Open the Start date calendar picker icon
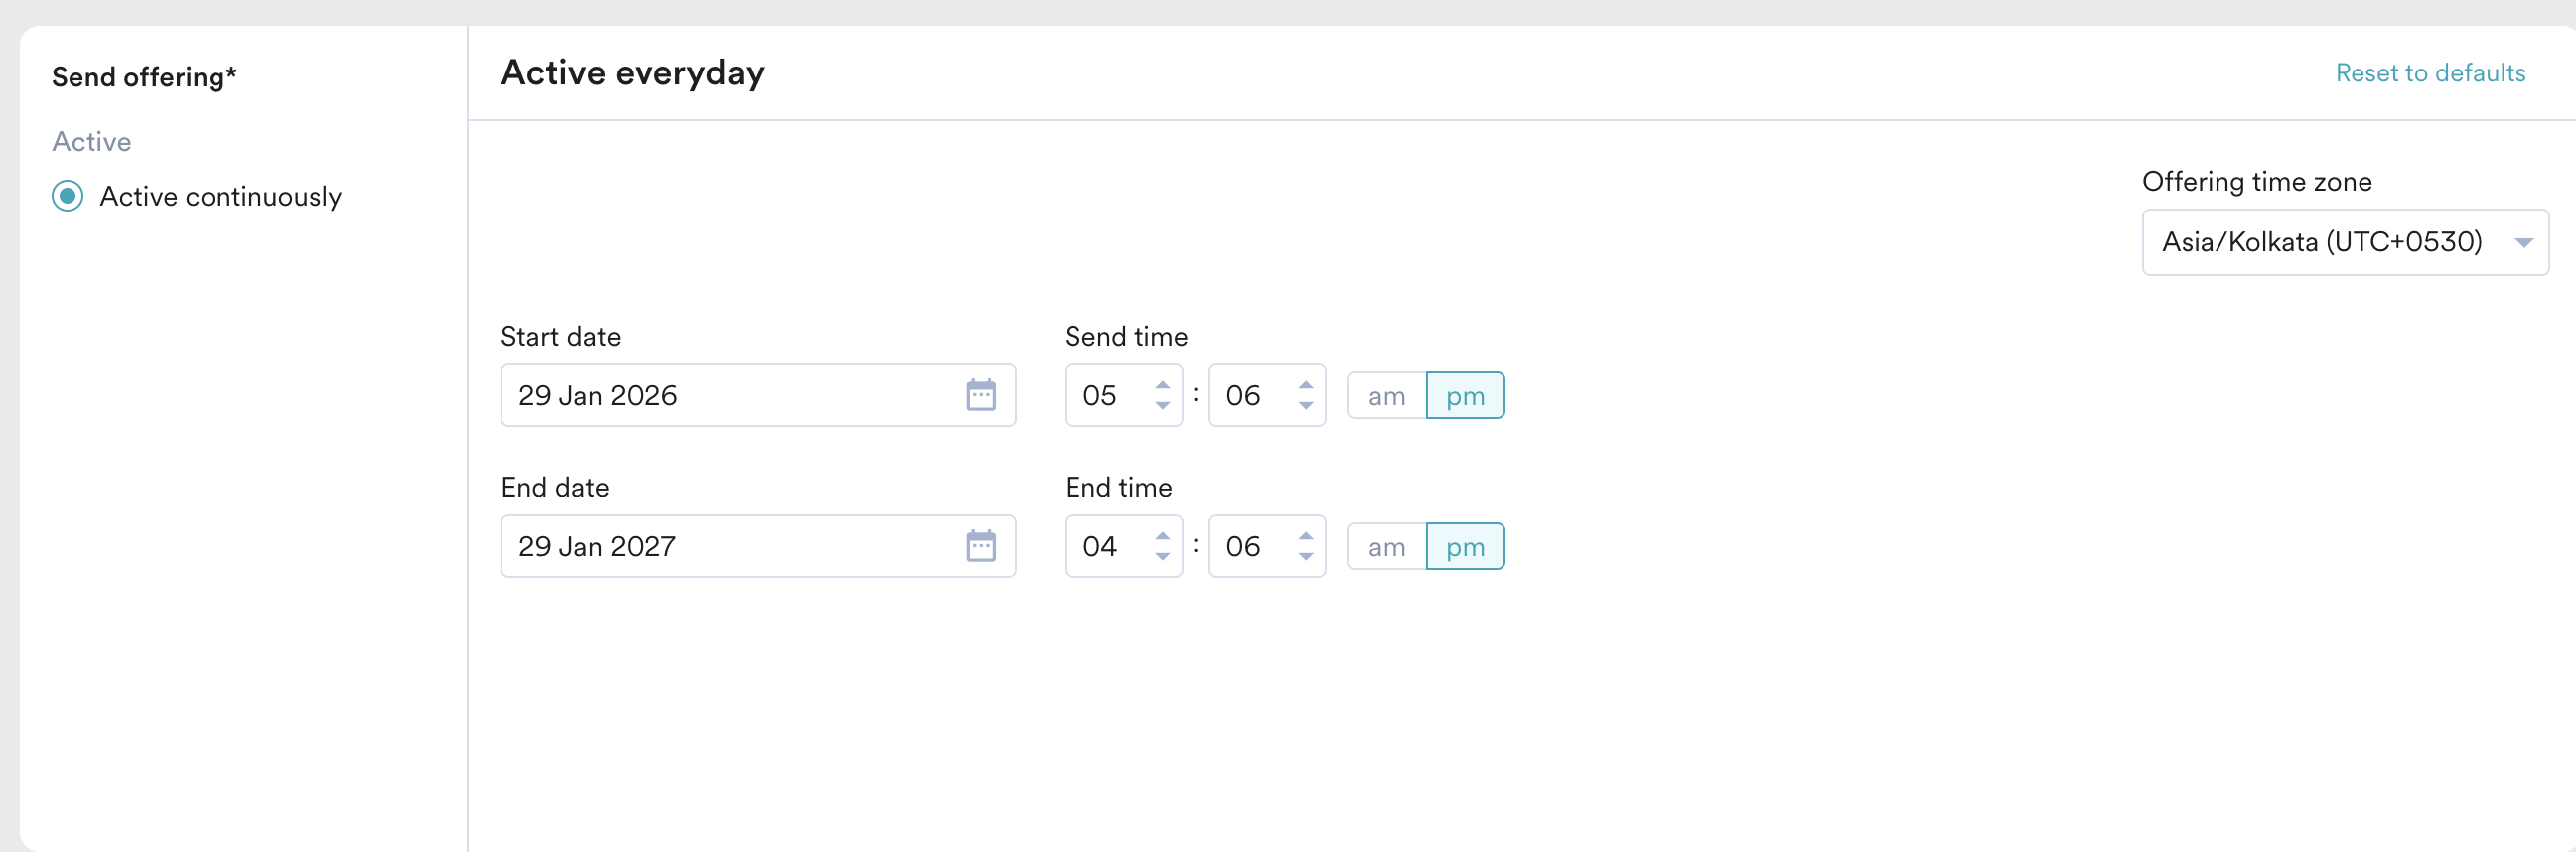The width and height of the screenshot is (2576, 852). coord(980,395)
